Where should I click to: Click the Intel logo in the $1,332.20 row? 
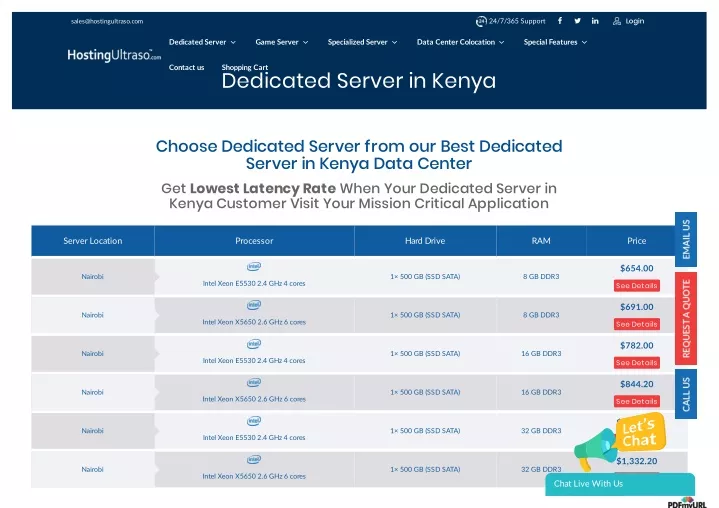click(254, 459)
